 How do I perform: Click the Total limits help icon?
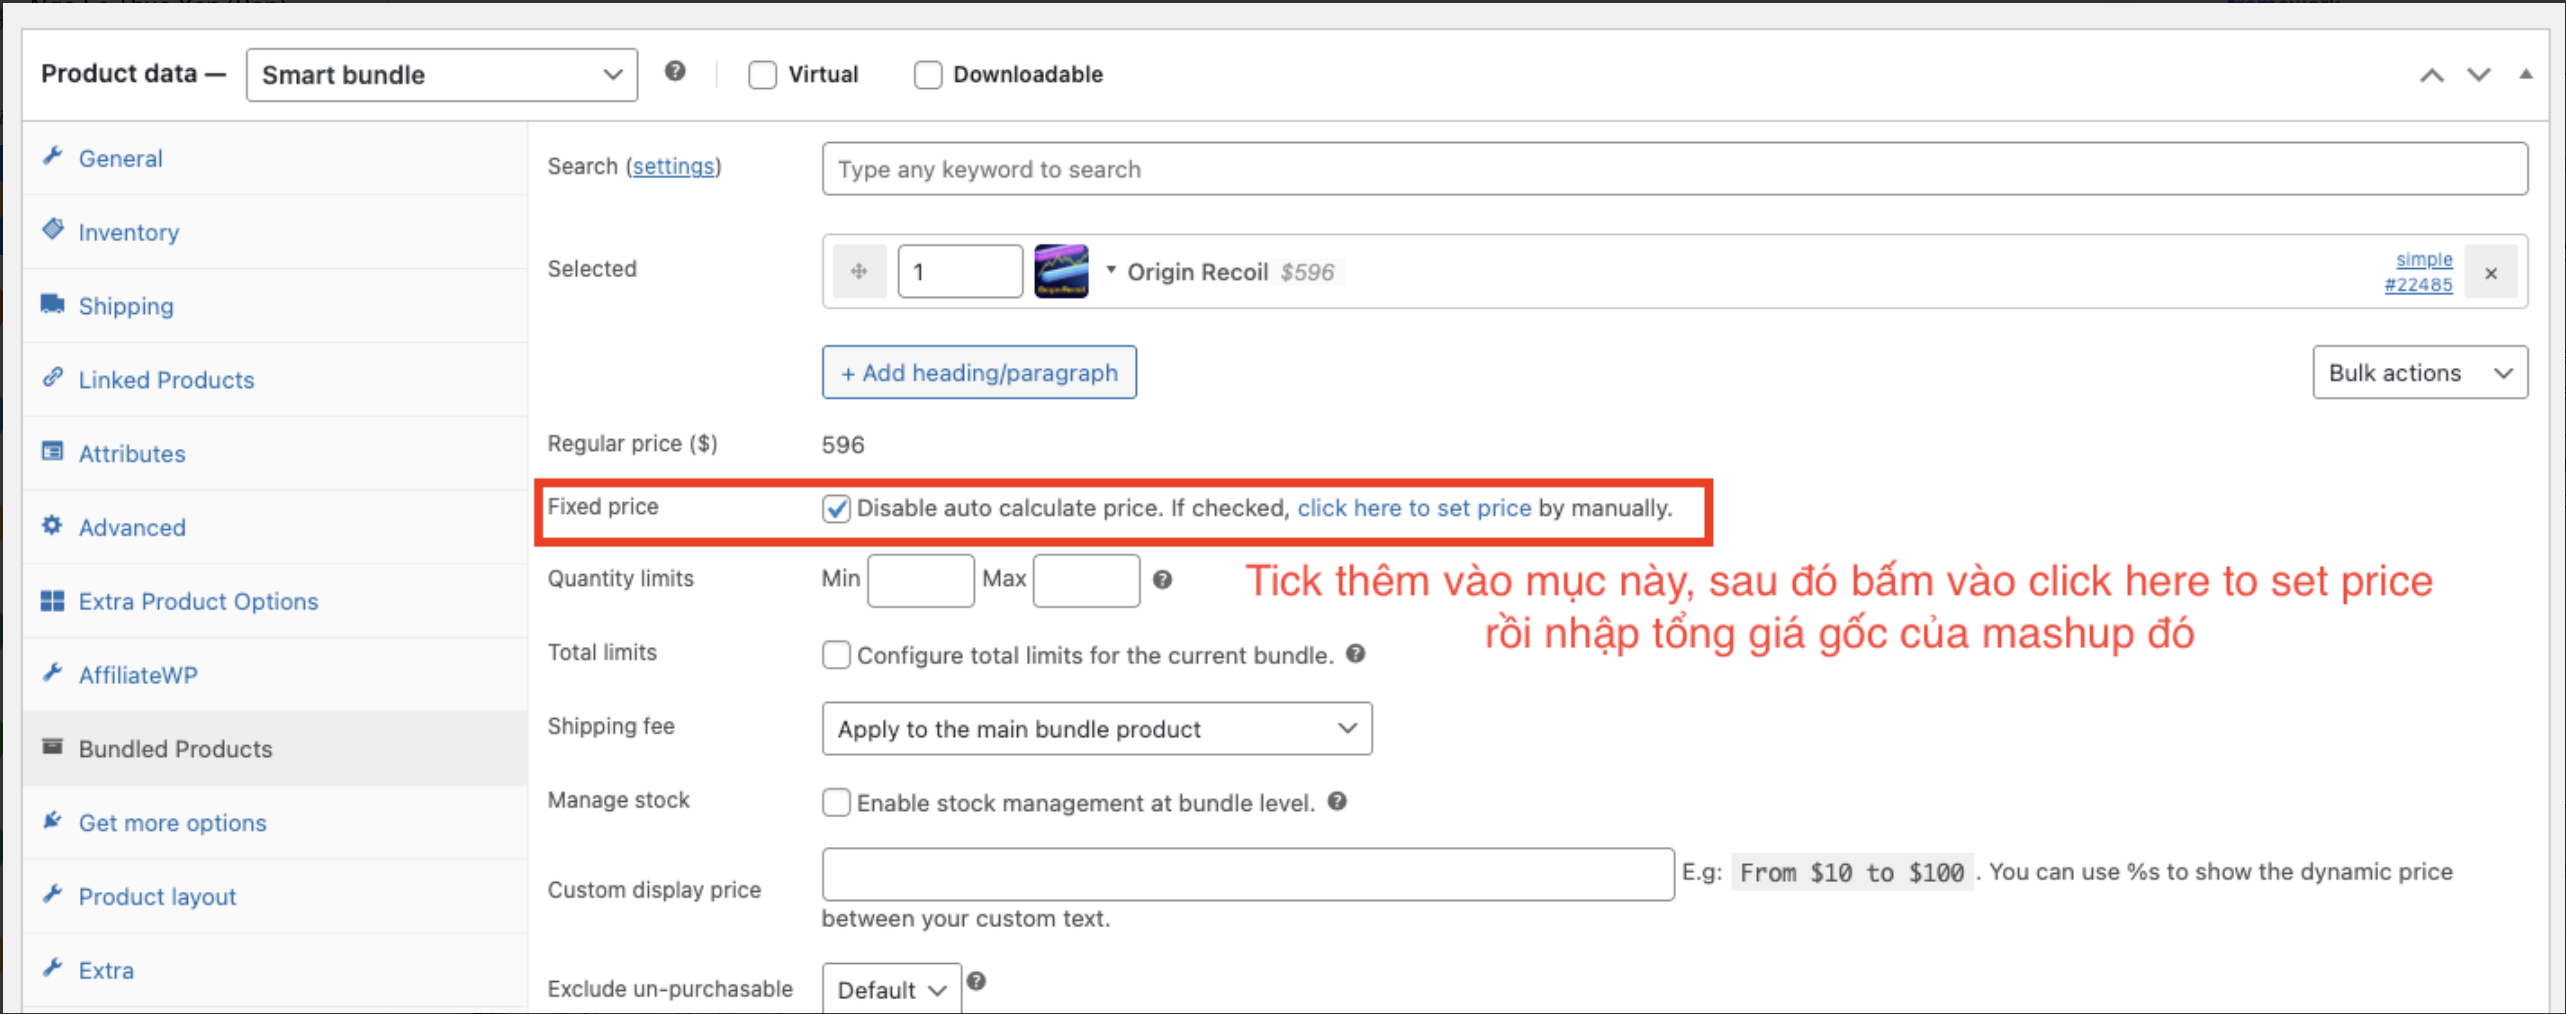(1355, 654)
